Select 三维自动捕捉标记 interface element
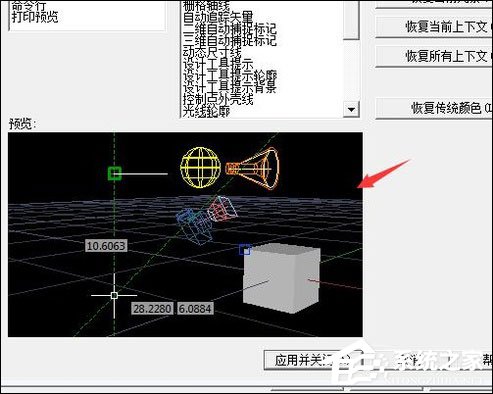The height and width of the screenshot is (394, 493). click(x=230, y=41)
